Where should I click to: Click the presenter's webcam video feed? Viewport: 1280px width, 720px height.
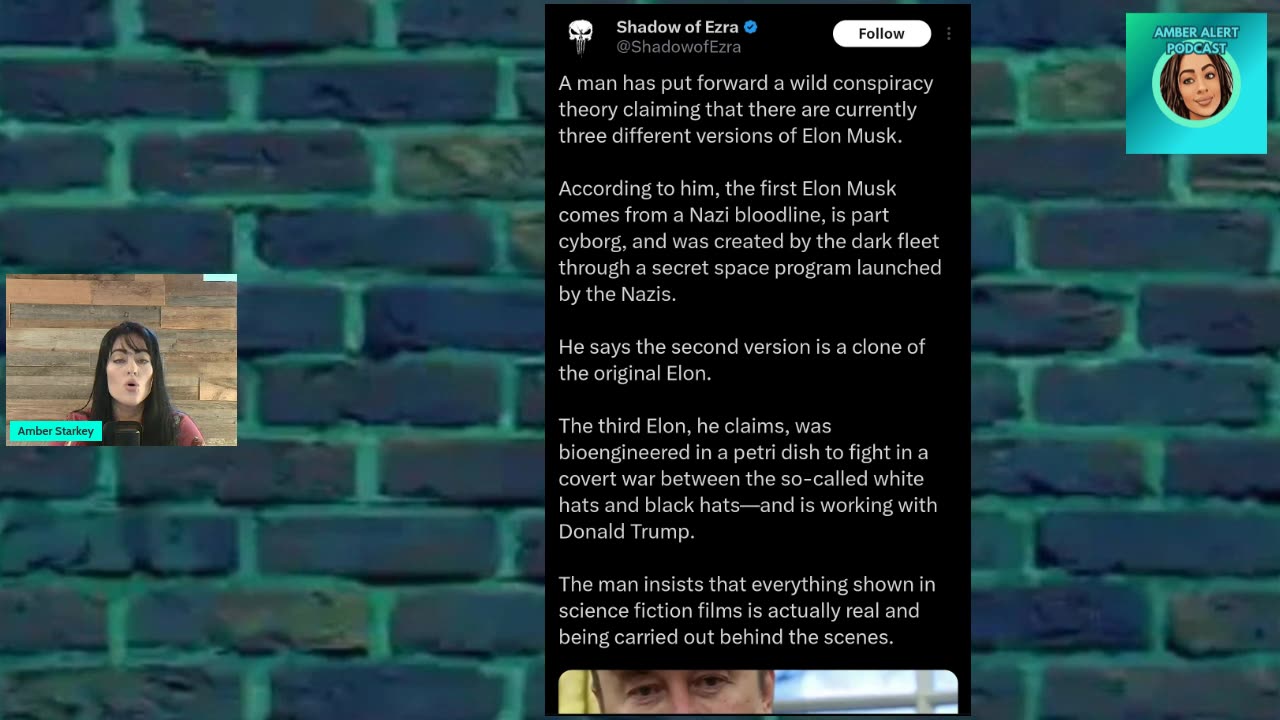click(x=121, y=360)
